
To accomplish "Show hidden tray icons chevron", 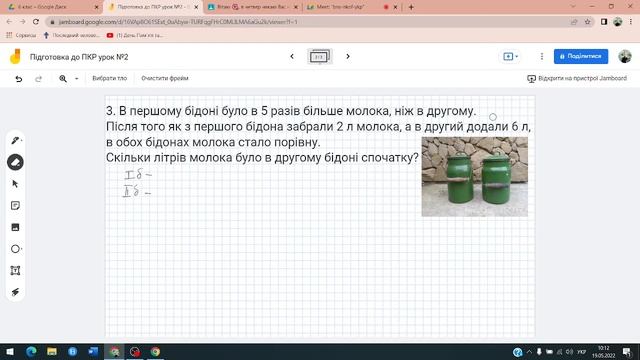I will point(529,352).
